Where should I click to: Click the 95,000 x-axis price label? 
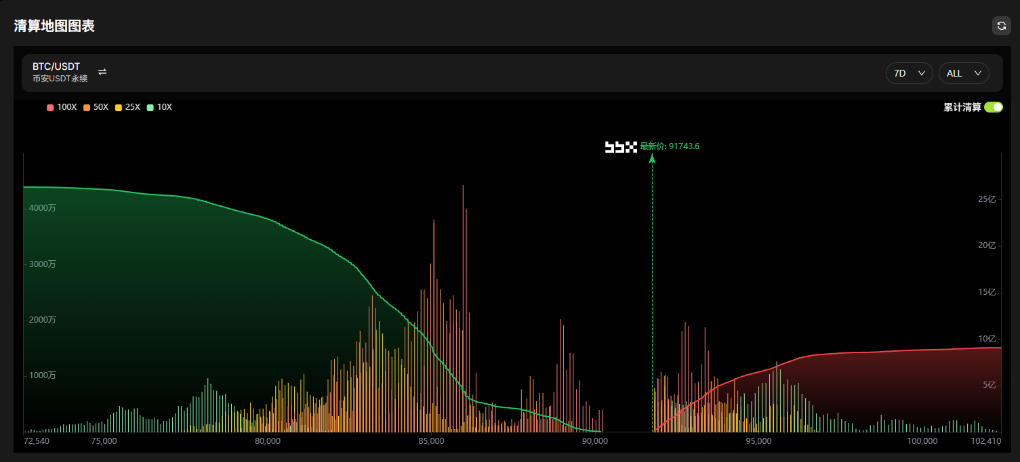coord(758,441)
